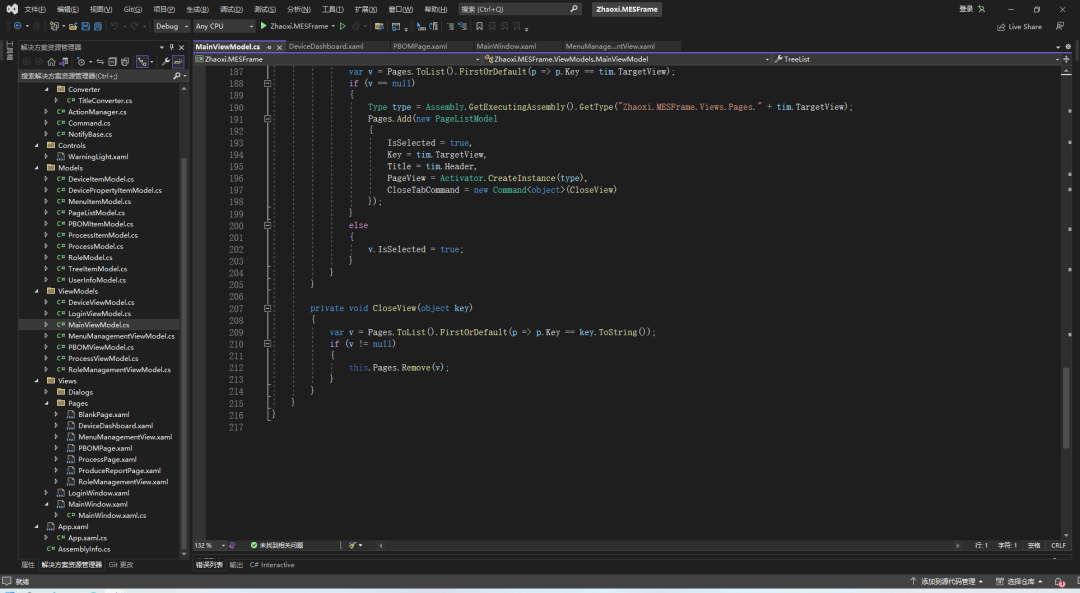Open the Git(G) menu
Viewport: 1080px width, 593px height.
tap(132, 9)
